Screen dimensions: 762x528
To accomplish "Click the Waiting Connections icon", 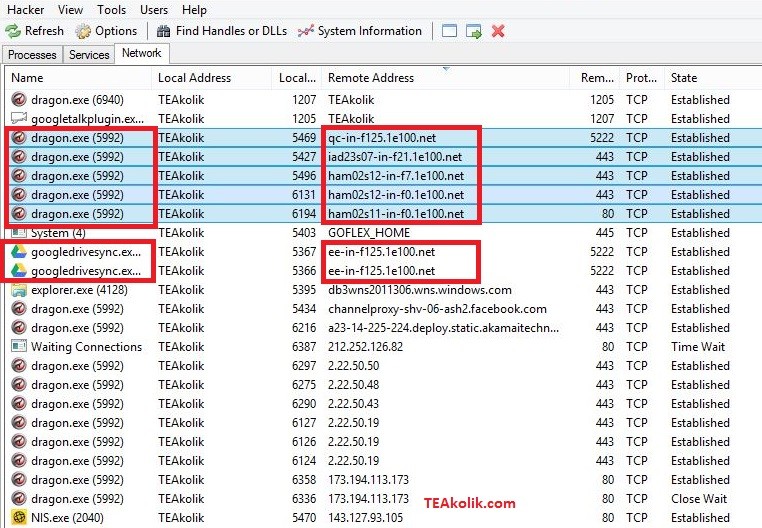I will pos(18,347).
